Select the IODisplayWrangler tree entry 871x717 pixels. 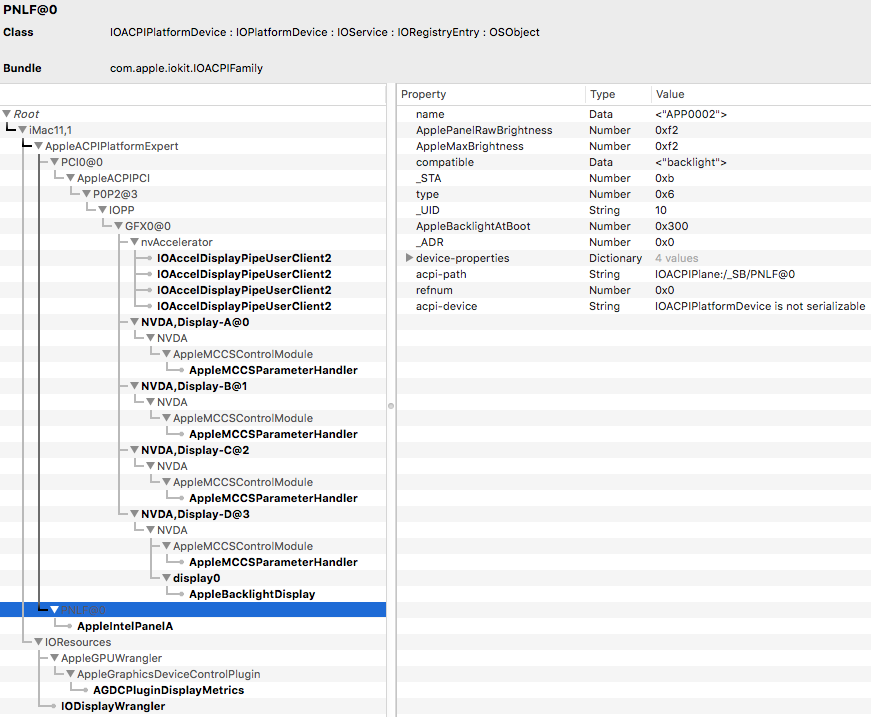click(x=113, y=706)
